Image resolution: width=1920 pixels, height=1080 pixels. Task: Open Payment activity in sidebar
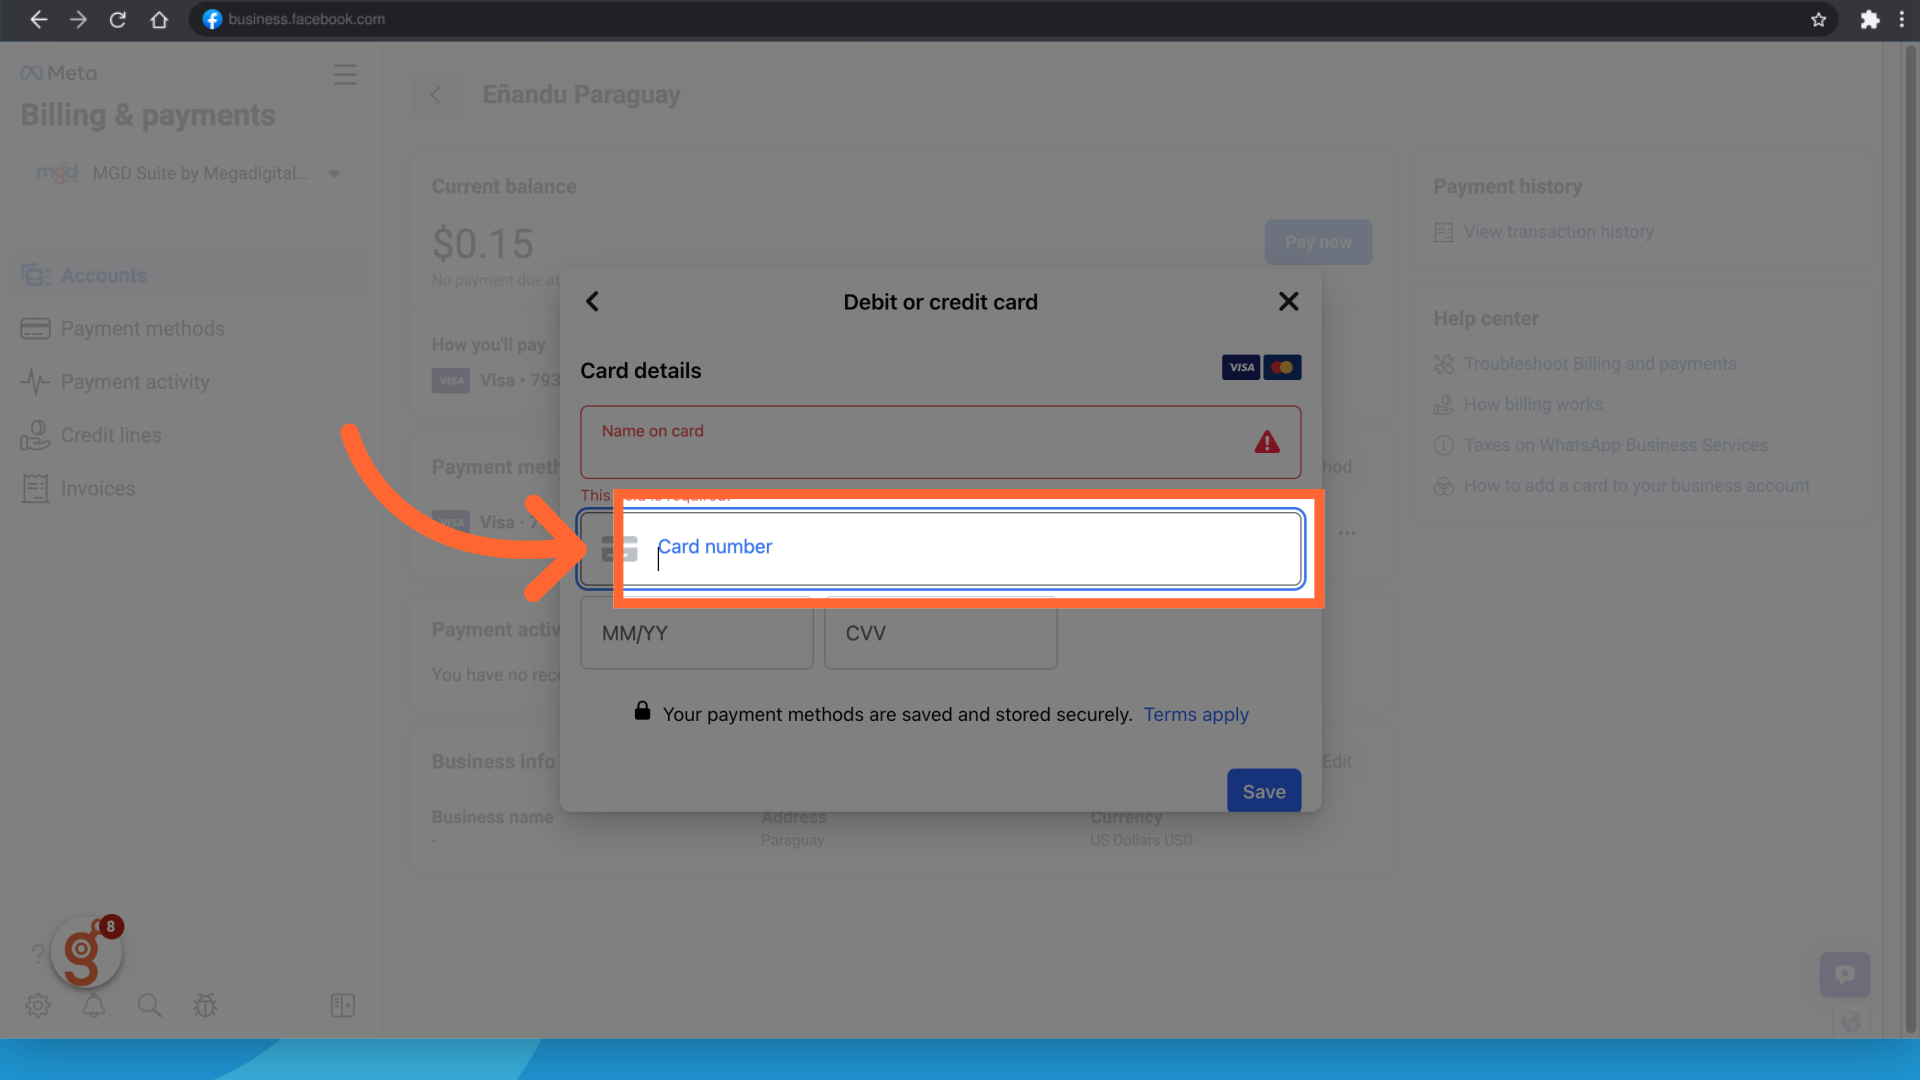pos(135,382)
